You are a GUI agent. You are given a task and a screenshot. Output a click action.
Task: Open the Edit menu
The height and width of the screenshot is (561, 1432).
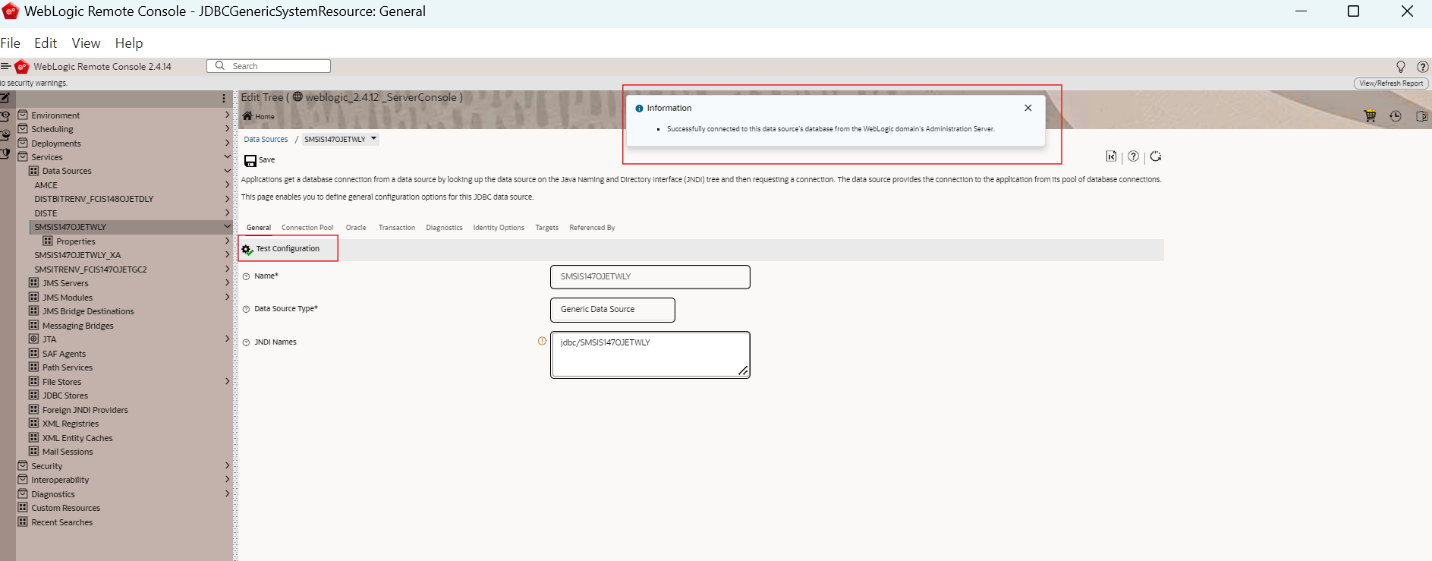point(46,43)
